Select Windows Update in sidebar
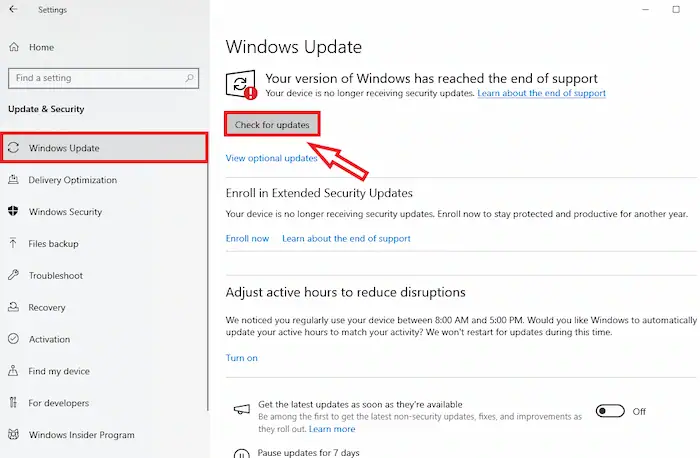The image size is (700, 458). pyautogui.click(x=104, y=148)
